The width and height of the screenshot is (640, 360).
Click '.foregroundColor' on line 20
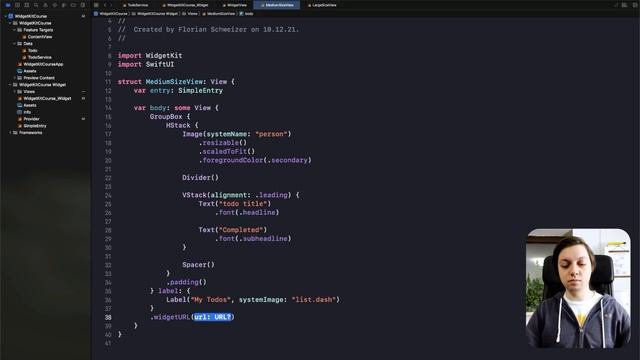(231, 160)
